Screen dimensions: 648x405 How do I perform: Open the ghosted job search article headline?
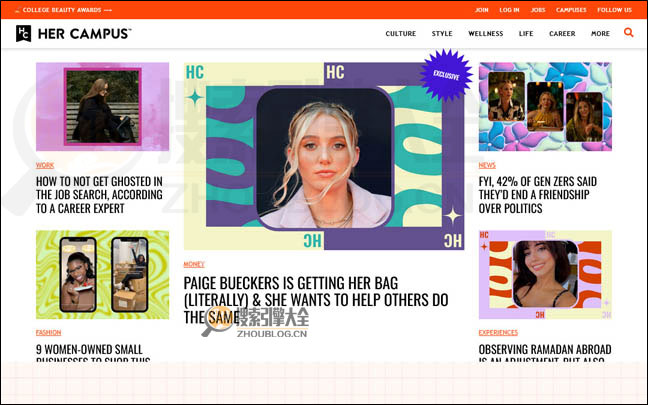[99, 195]
